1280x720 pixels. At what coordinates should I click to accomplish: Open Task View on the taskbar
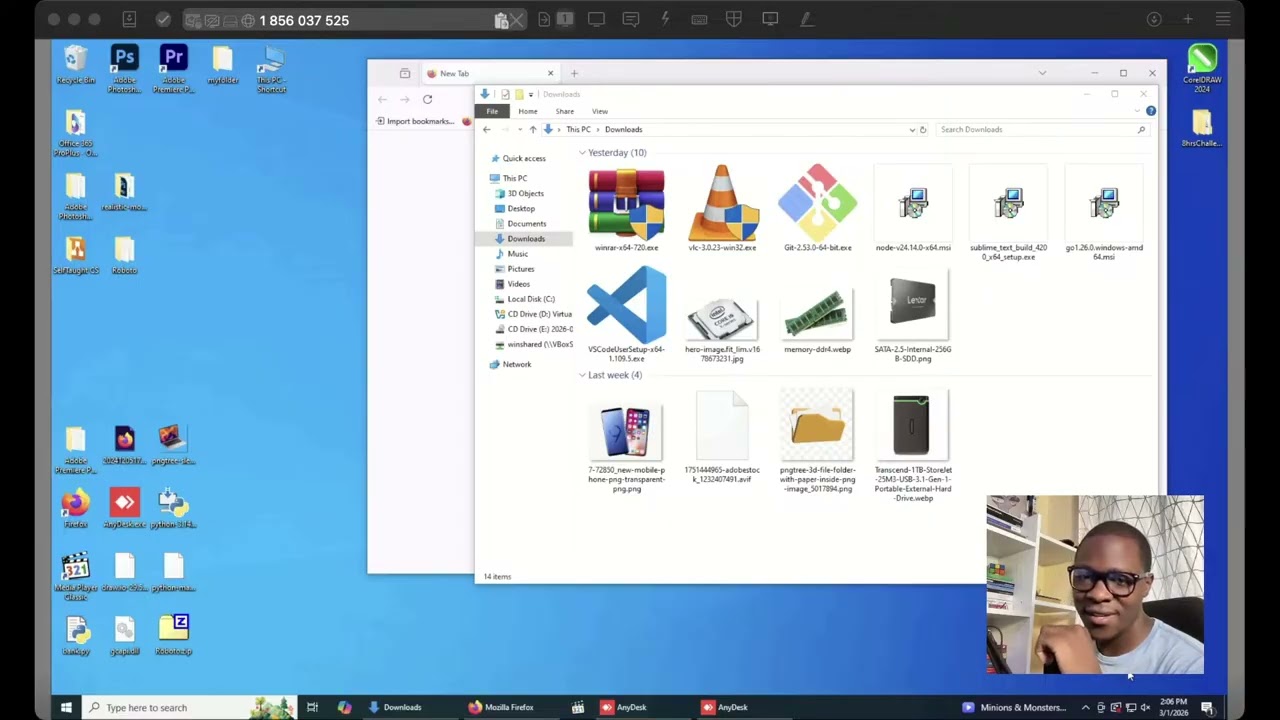tap(312, 707)
